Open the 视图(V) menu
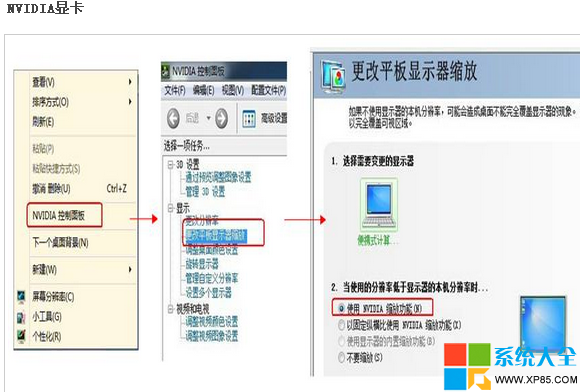The image size is (580, 392). click(x=233, y=90)
